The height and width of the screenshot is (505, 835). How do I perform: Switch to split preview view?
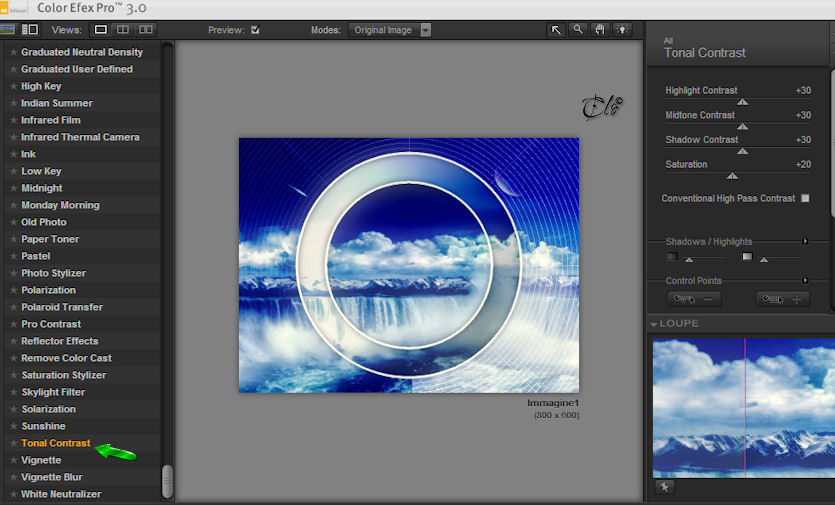123,30
